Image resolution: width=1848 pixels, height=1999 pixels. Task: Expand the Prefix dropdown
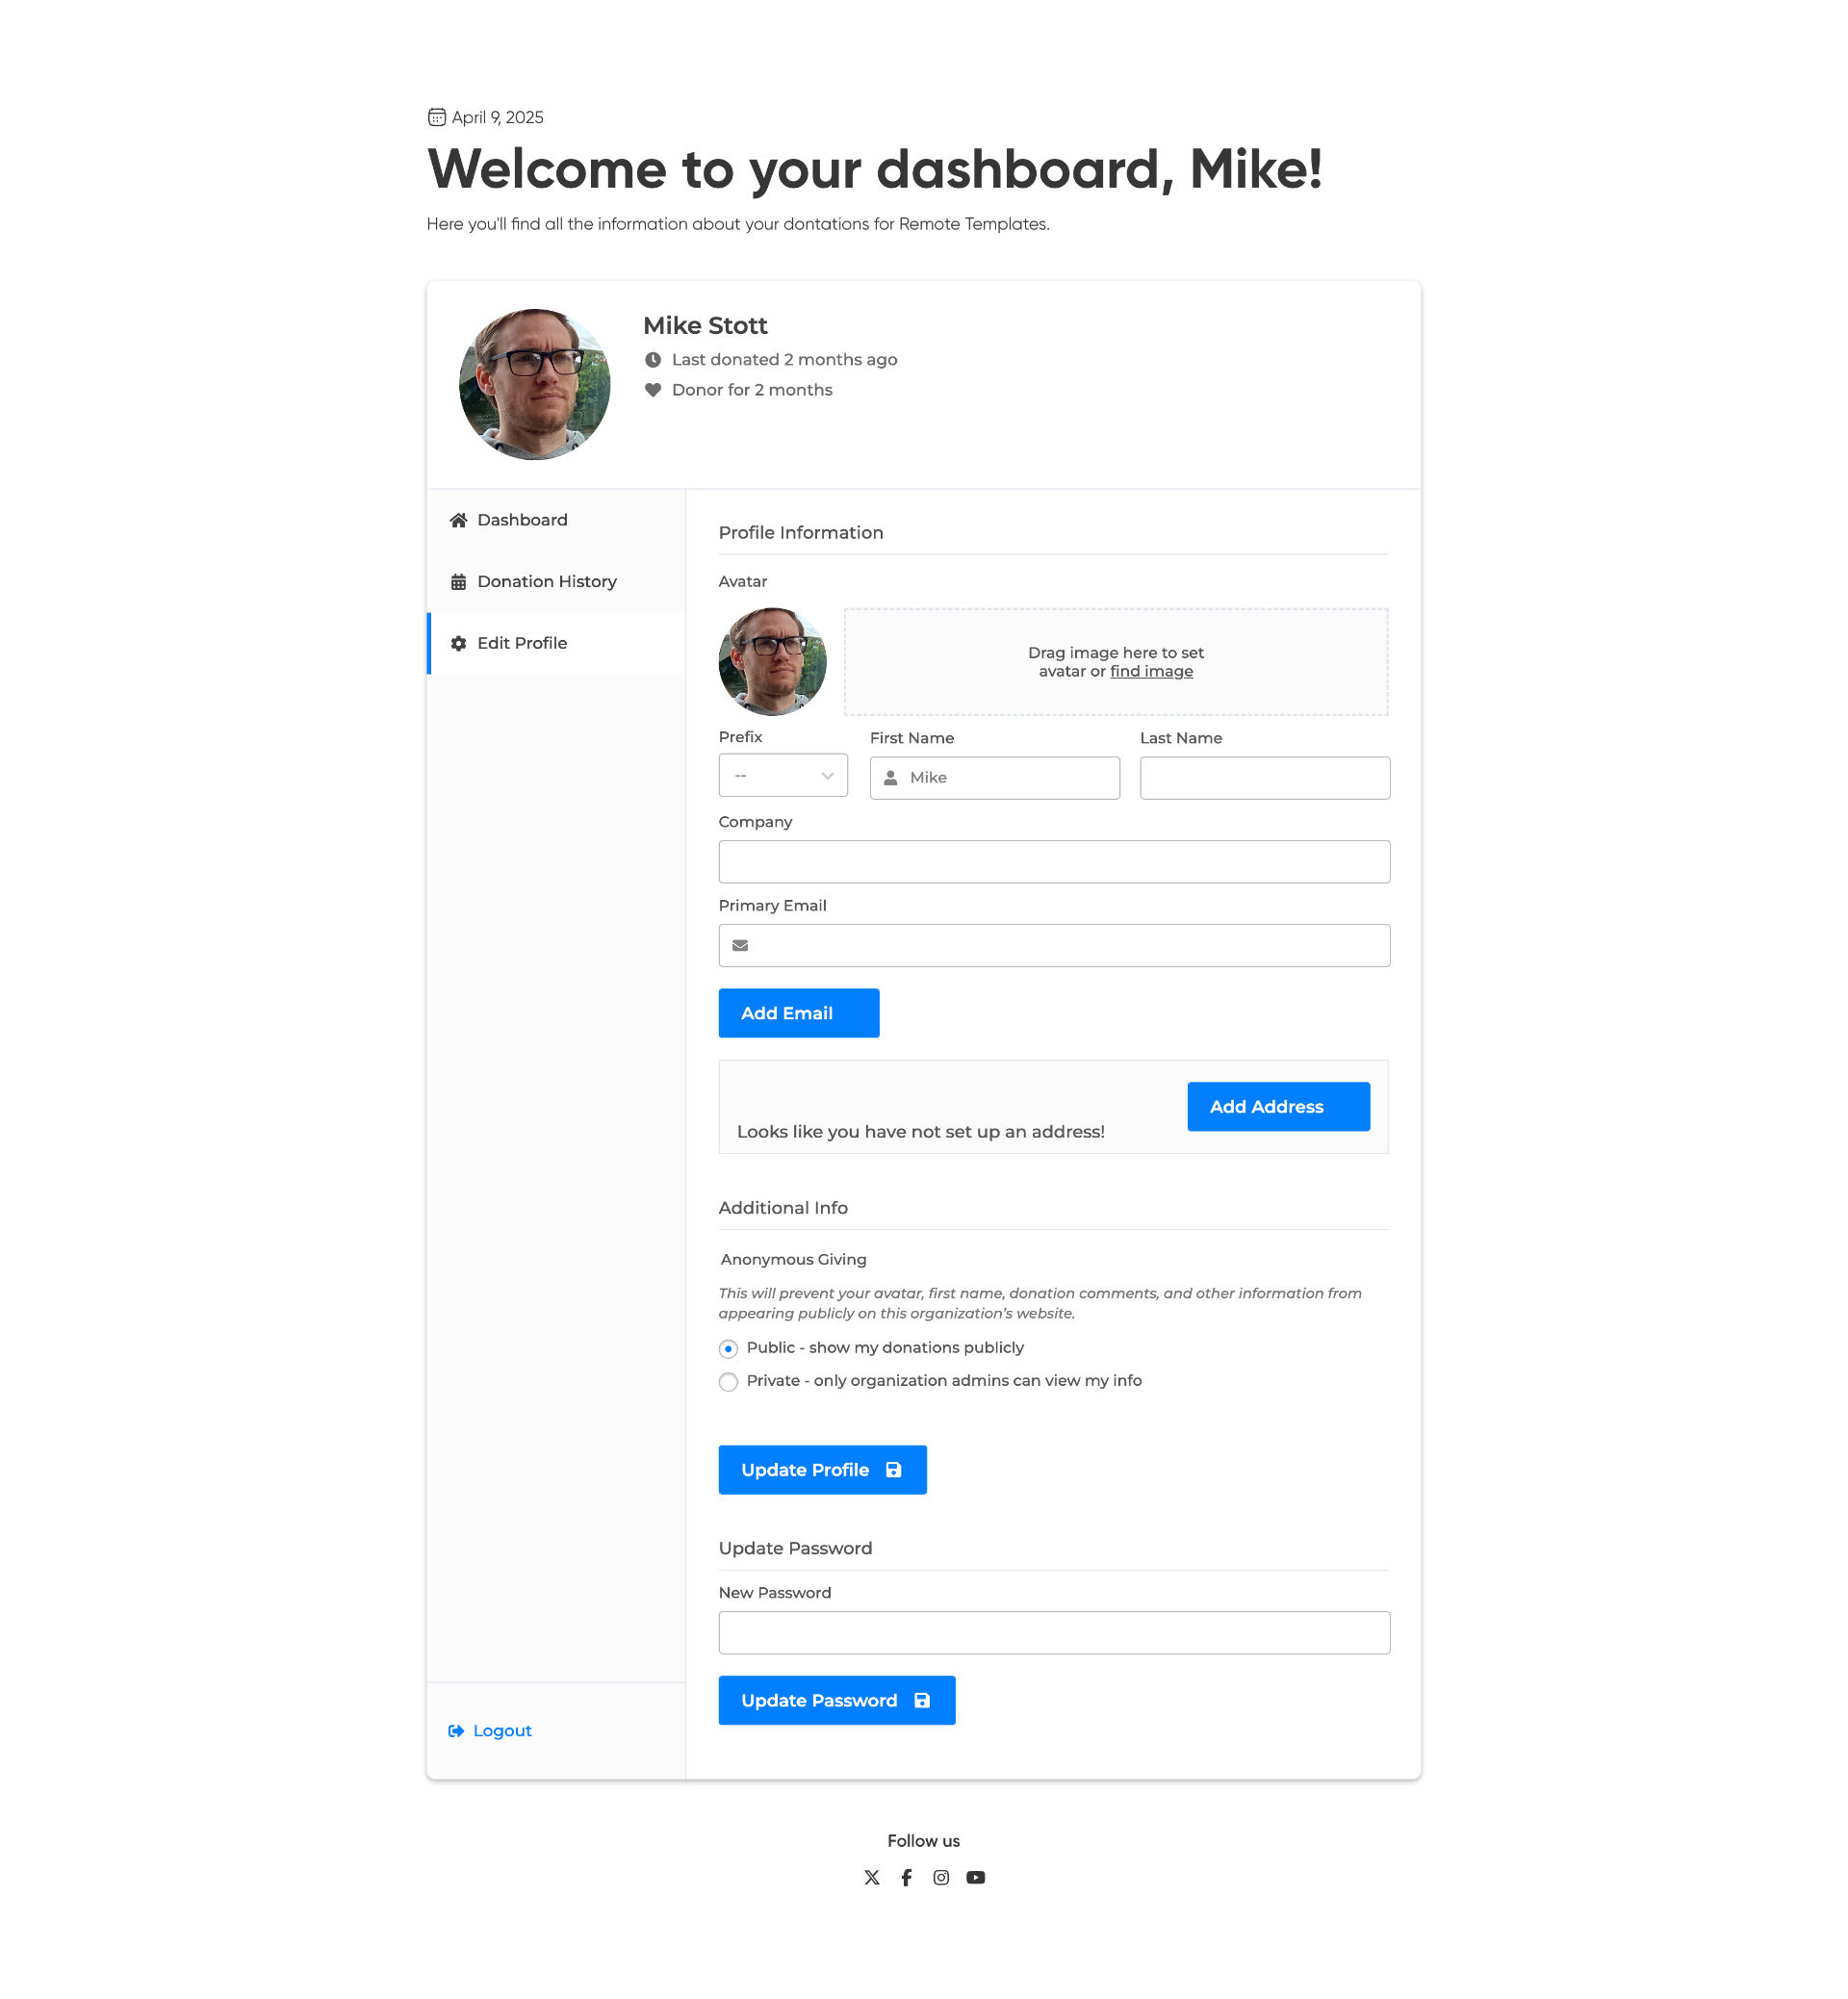click(783, 776)
